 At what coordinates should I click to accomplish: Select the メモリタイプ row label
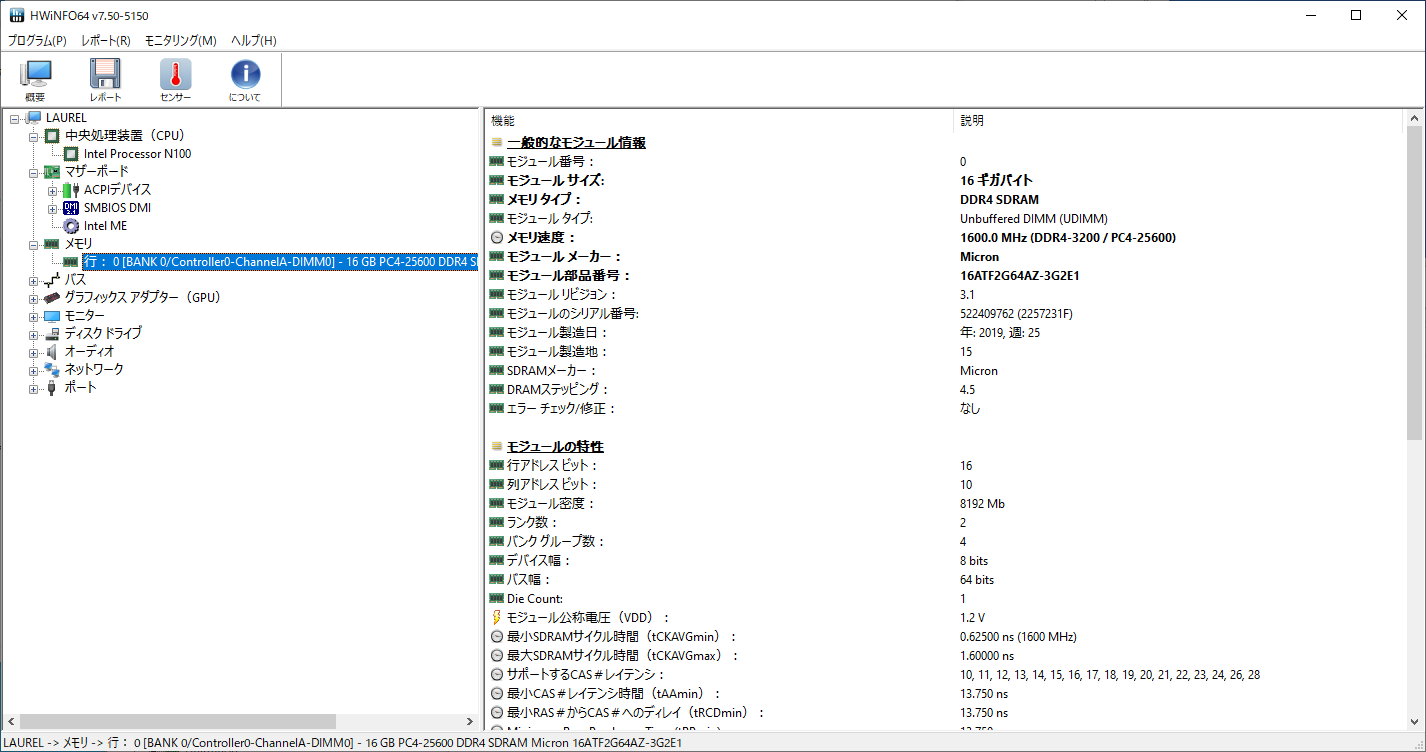click(x=545, y=200)
